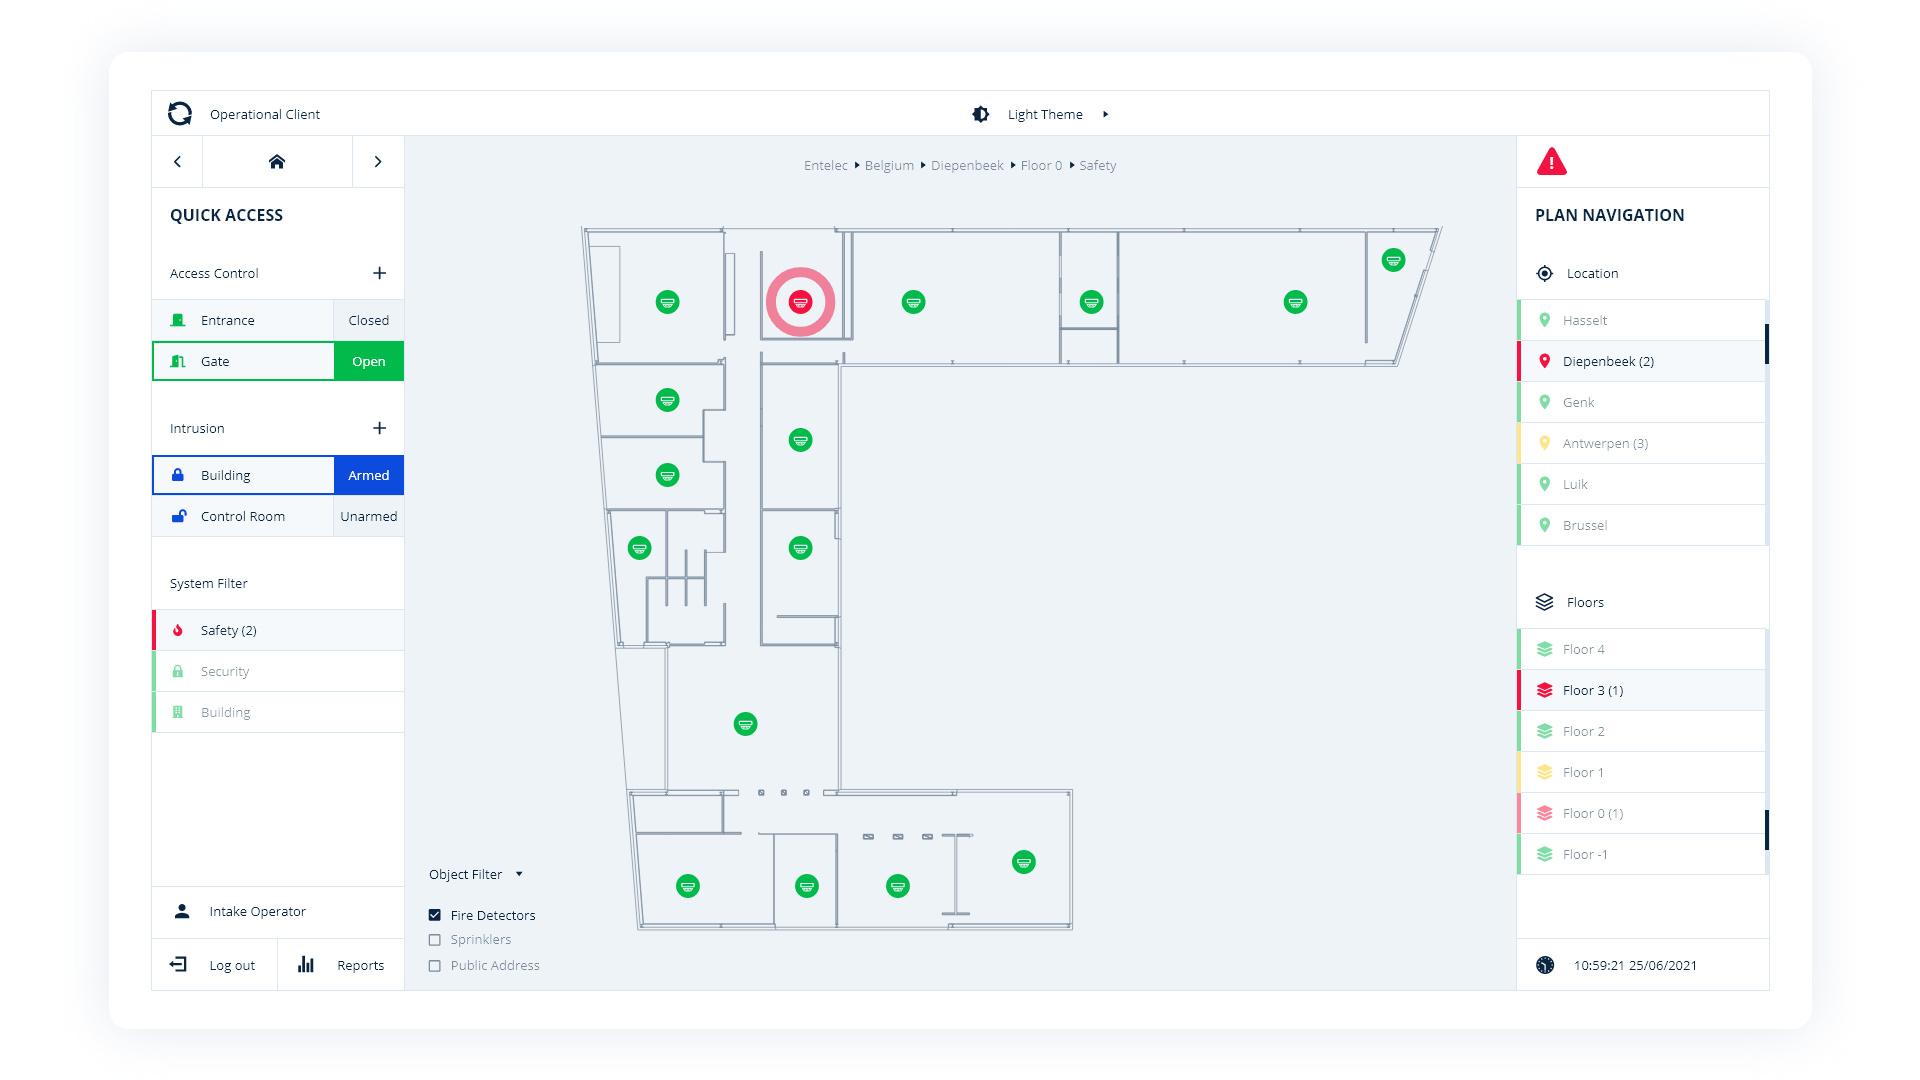Click the Light Theme brightness icon

(x=981, y=114)
